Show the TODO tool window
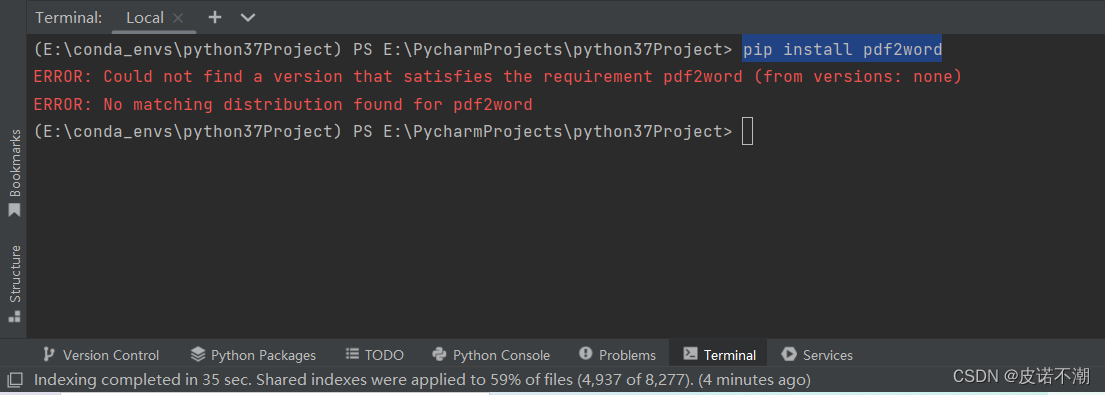This screenshot has height=395, width=1105. pyautogui.click(x=375, y=355)
